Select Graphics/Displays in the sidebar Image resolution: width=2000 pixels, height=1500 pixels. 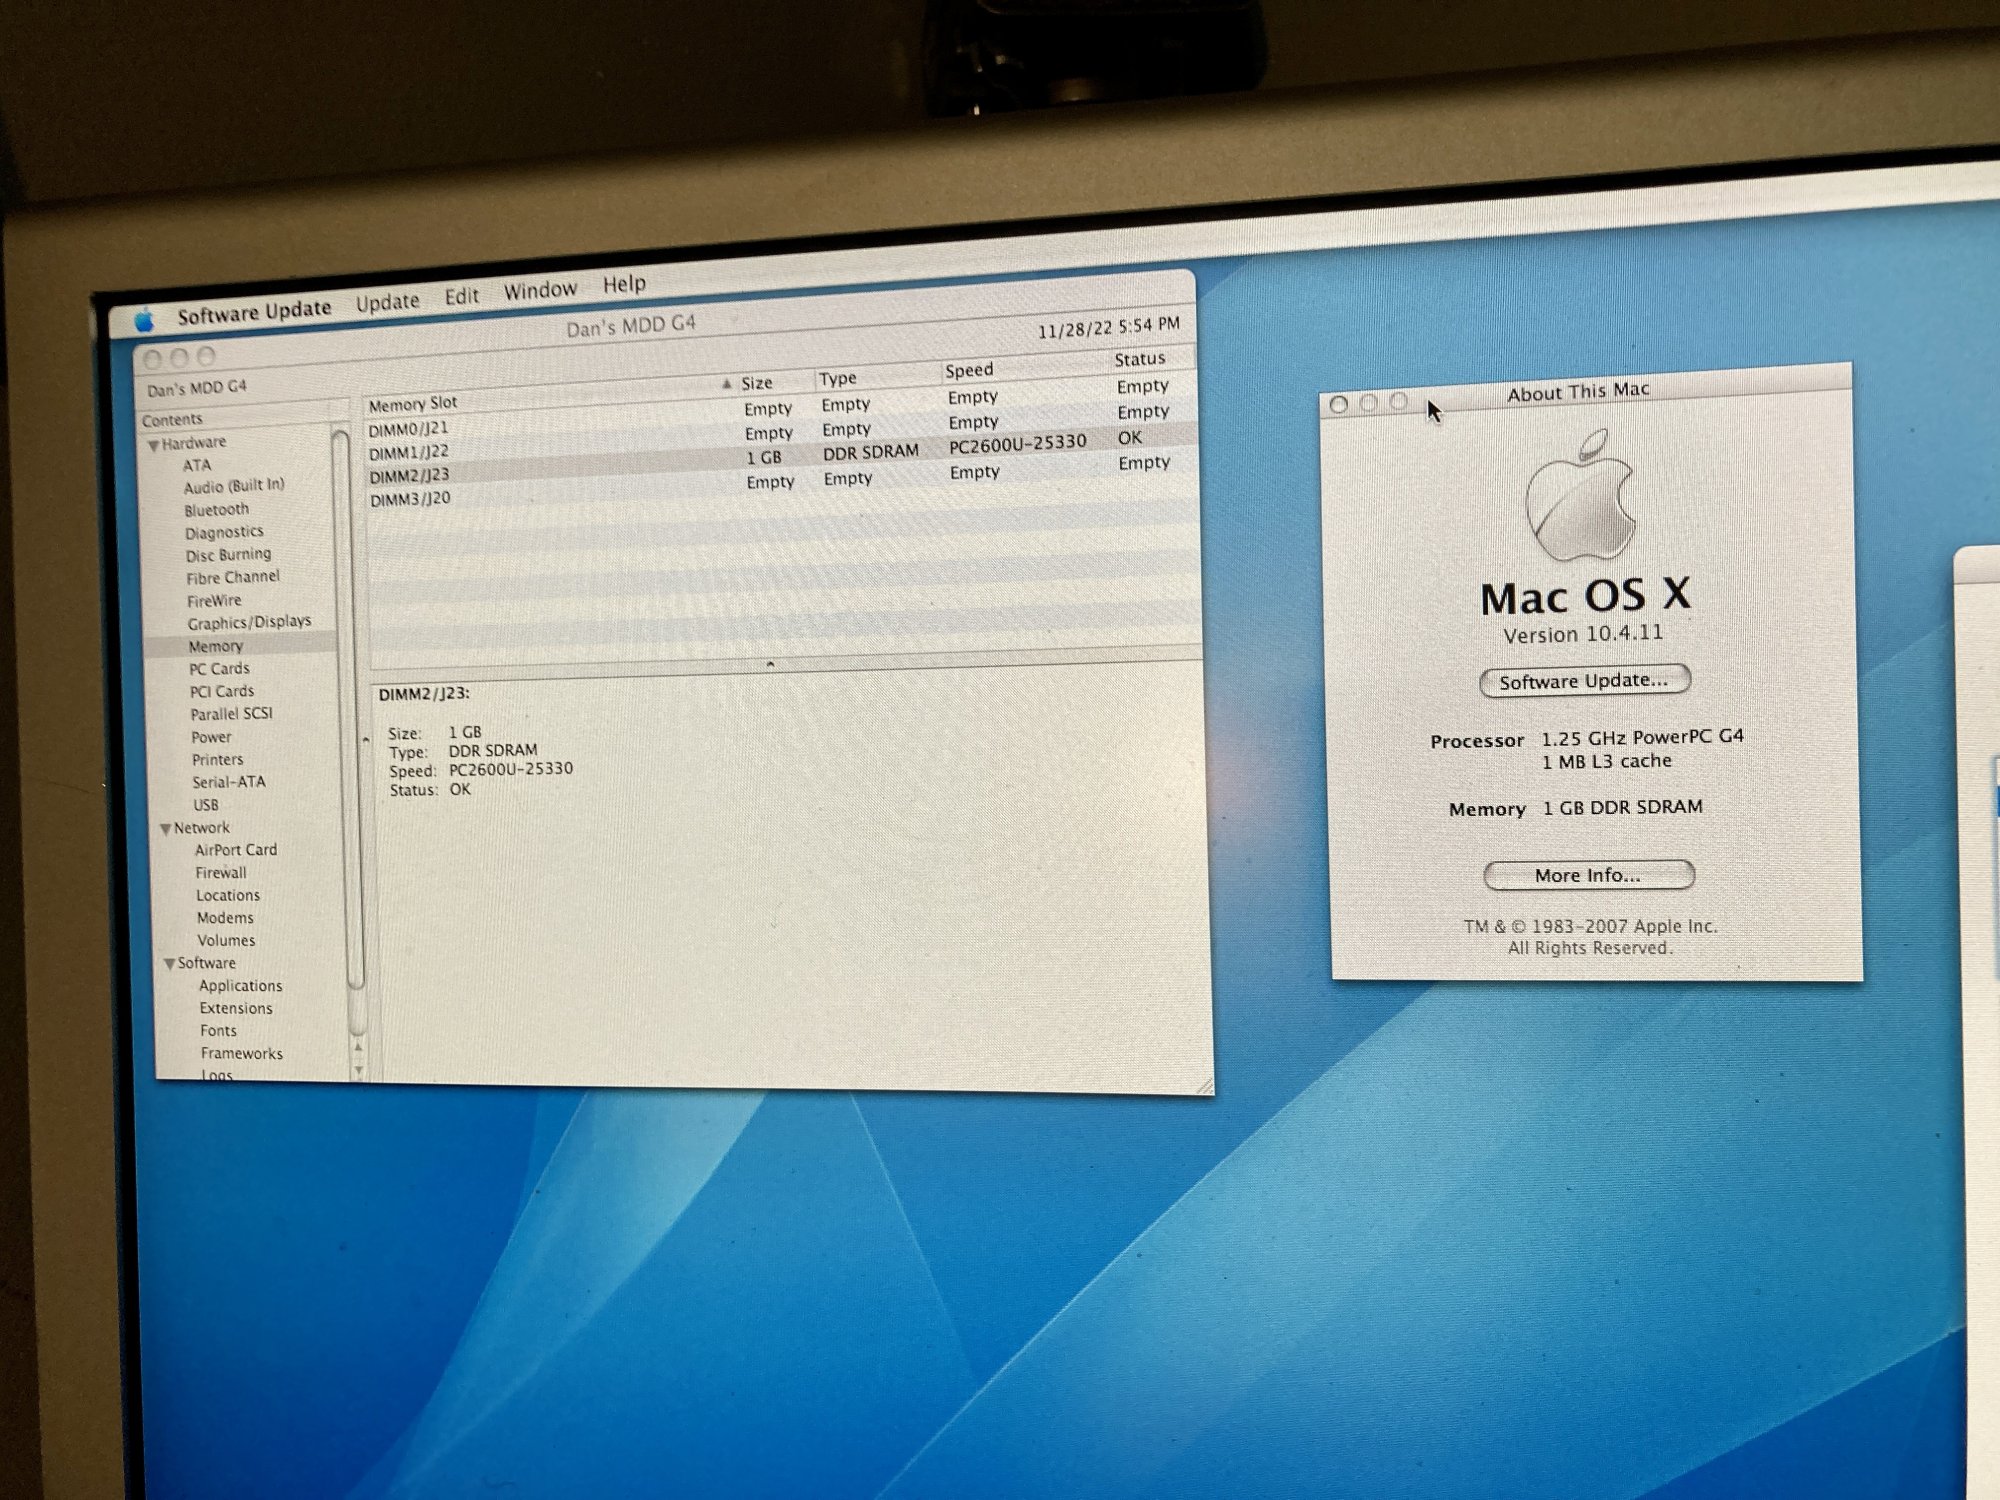249,622
